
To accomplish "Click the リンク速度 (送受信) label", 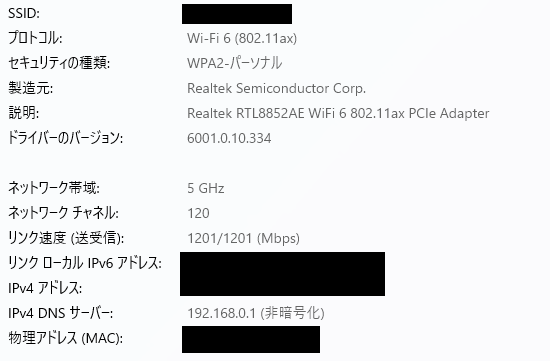I will (66, 239).
